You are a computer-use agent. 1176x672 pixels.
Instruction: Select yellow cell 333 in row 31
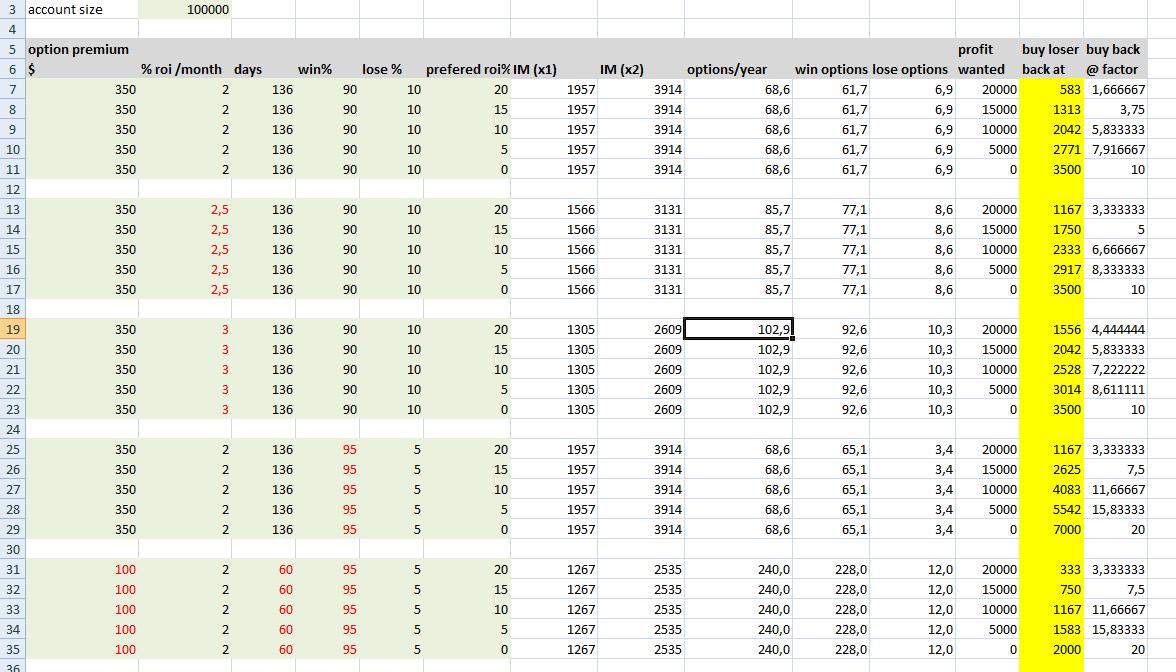click(1052, 569)
